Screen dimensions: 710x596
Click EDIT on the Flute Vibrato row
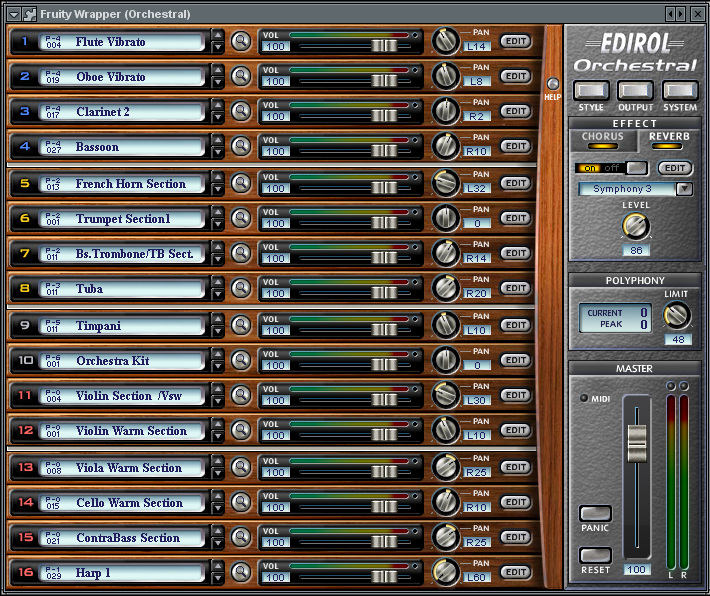click(x=516, y=41)
